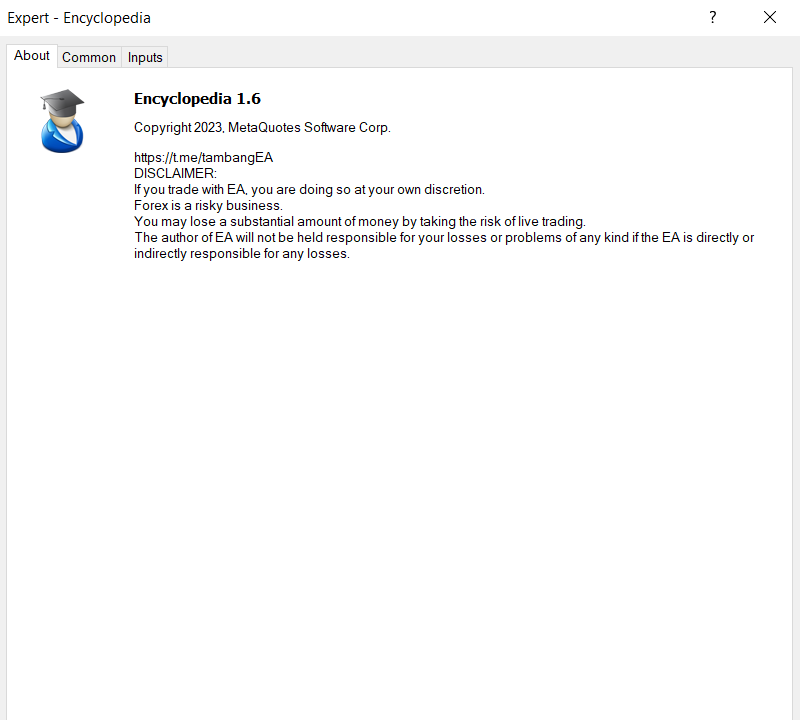The image size is (800, 720).
Task: Click the Copyright 2023 MetaQuotes text
Action: pos(262,128)
